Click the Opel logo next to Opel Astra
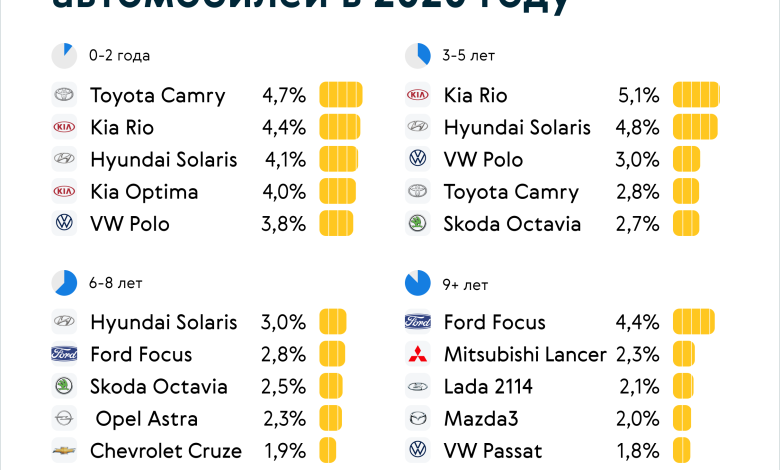The image size is (780, 470). (64, 419)
